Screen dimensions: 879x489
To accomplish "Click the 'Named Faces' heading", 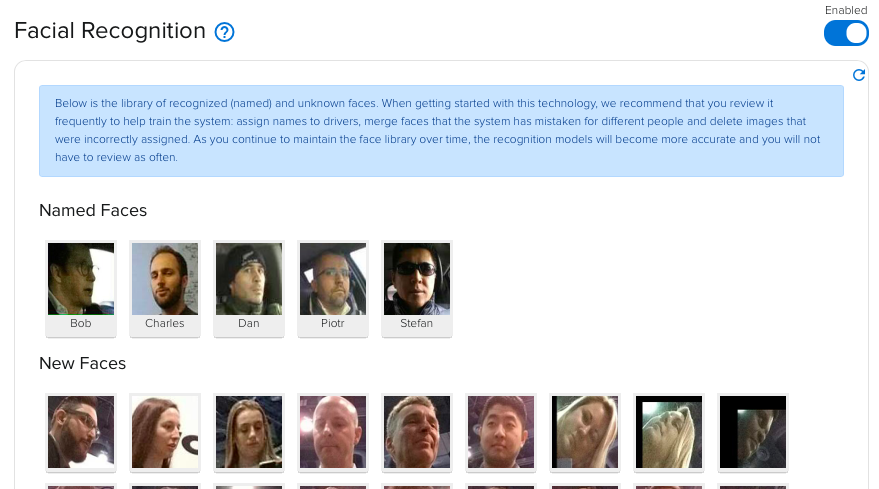I will pos(93,210).
